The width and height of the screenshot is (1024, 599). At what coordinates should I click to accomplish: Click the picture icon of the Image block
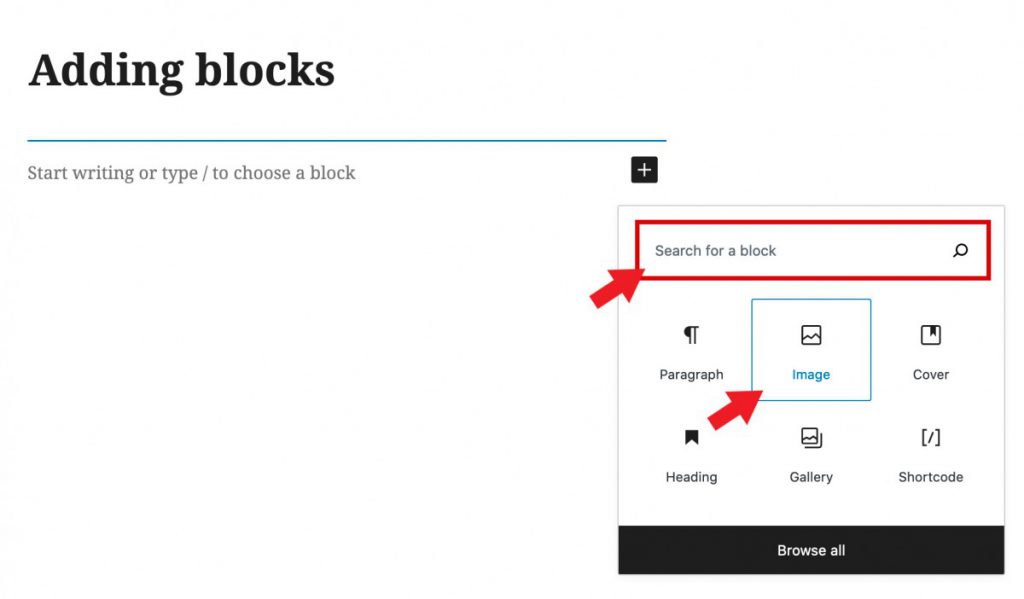[811, 335]
